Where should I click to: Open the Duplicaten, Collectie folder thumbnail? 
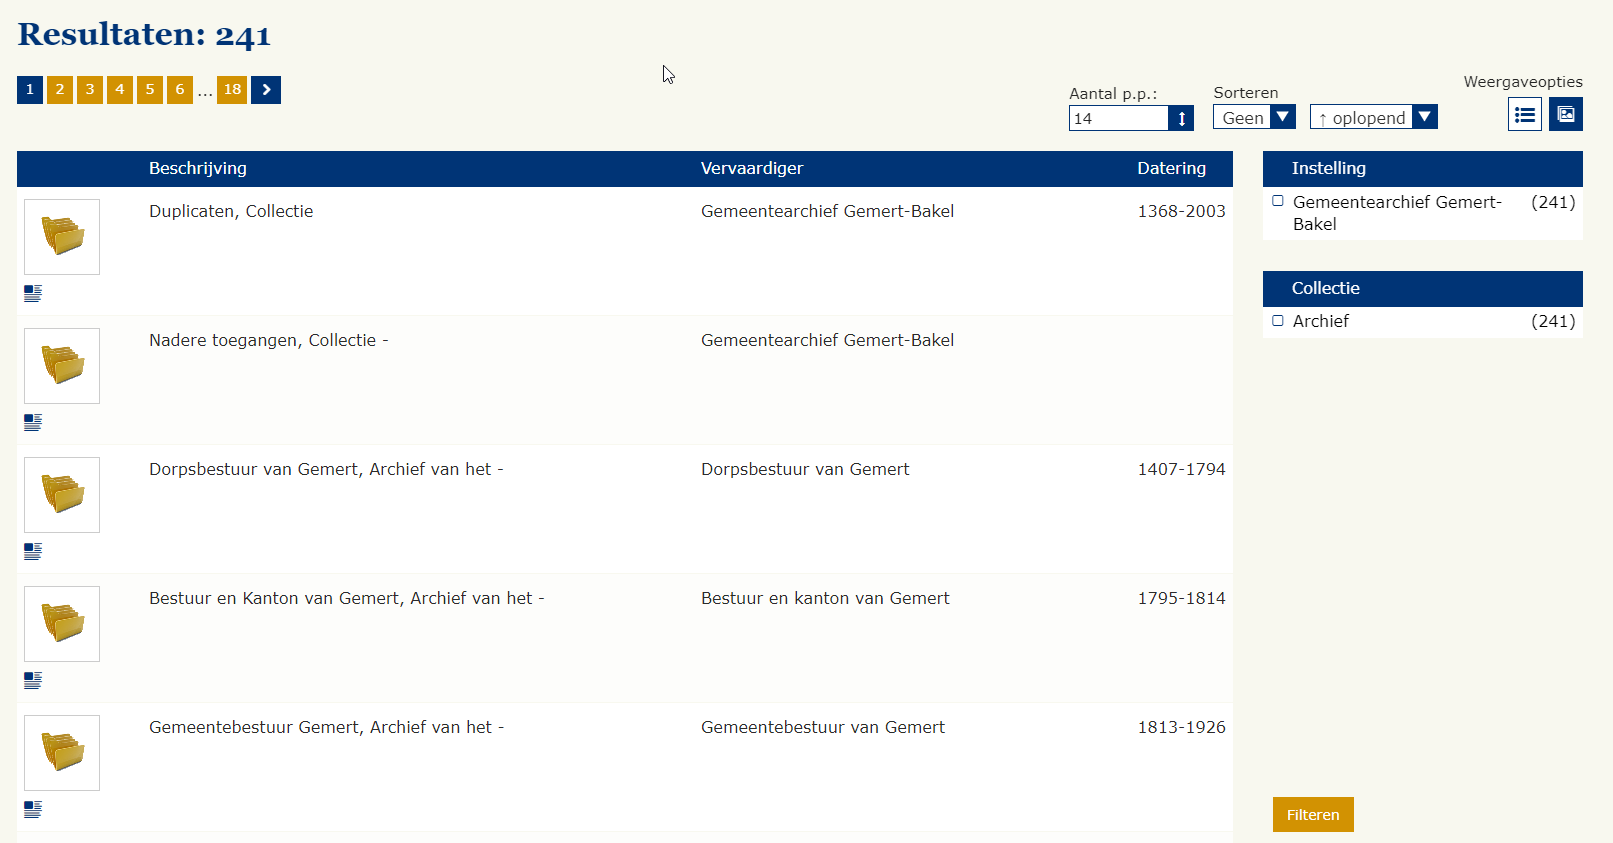click(62, 237)
